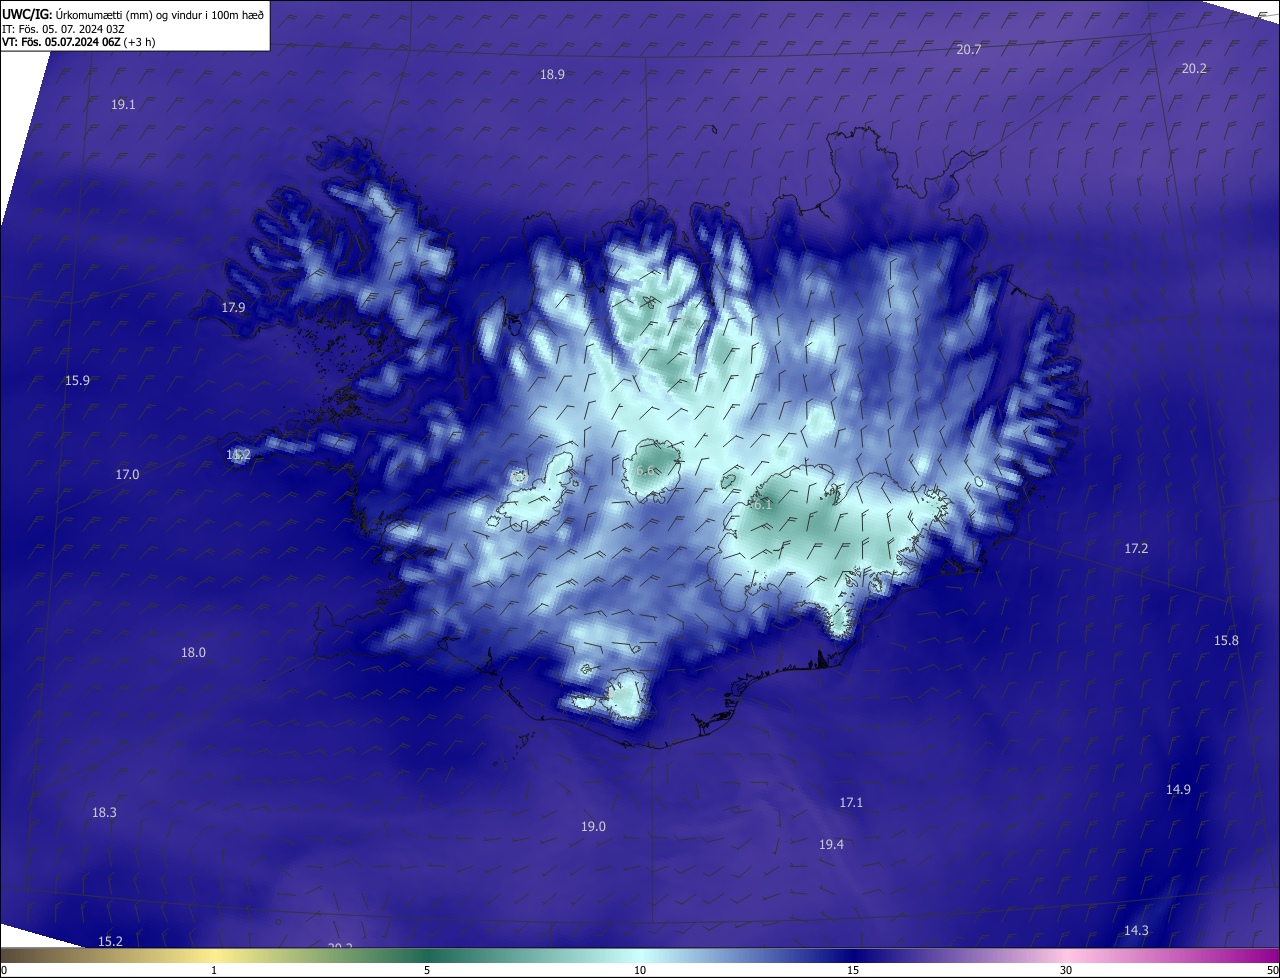Click the 17.2 value label
The width and height of the screenshot is (1280, 978).
tap(1136, 548)
